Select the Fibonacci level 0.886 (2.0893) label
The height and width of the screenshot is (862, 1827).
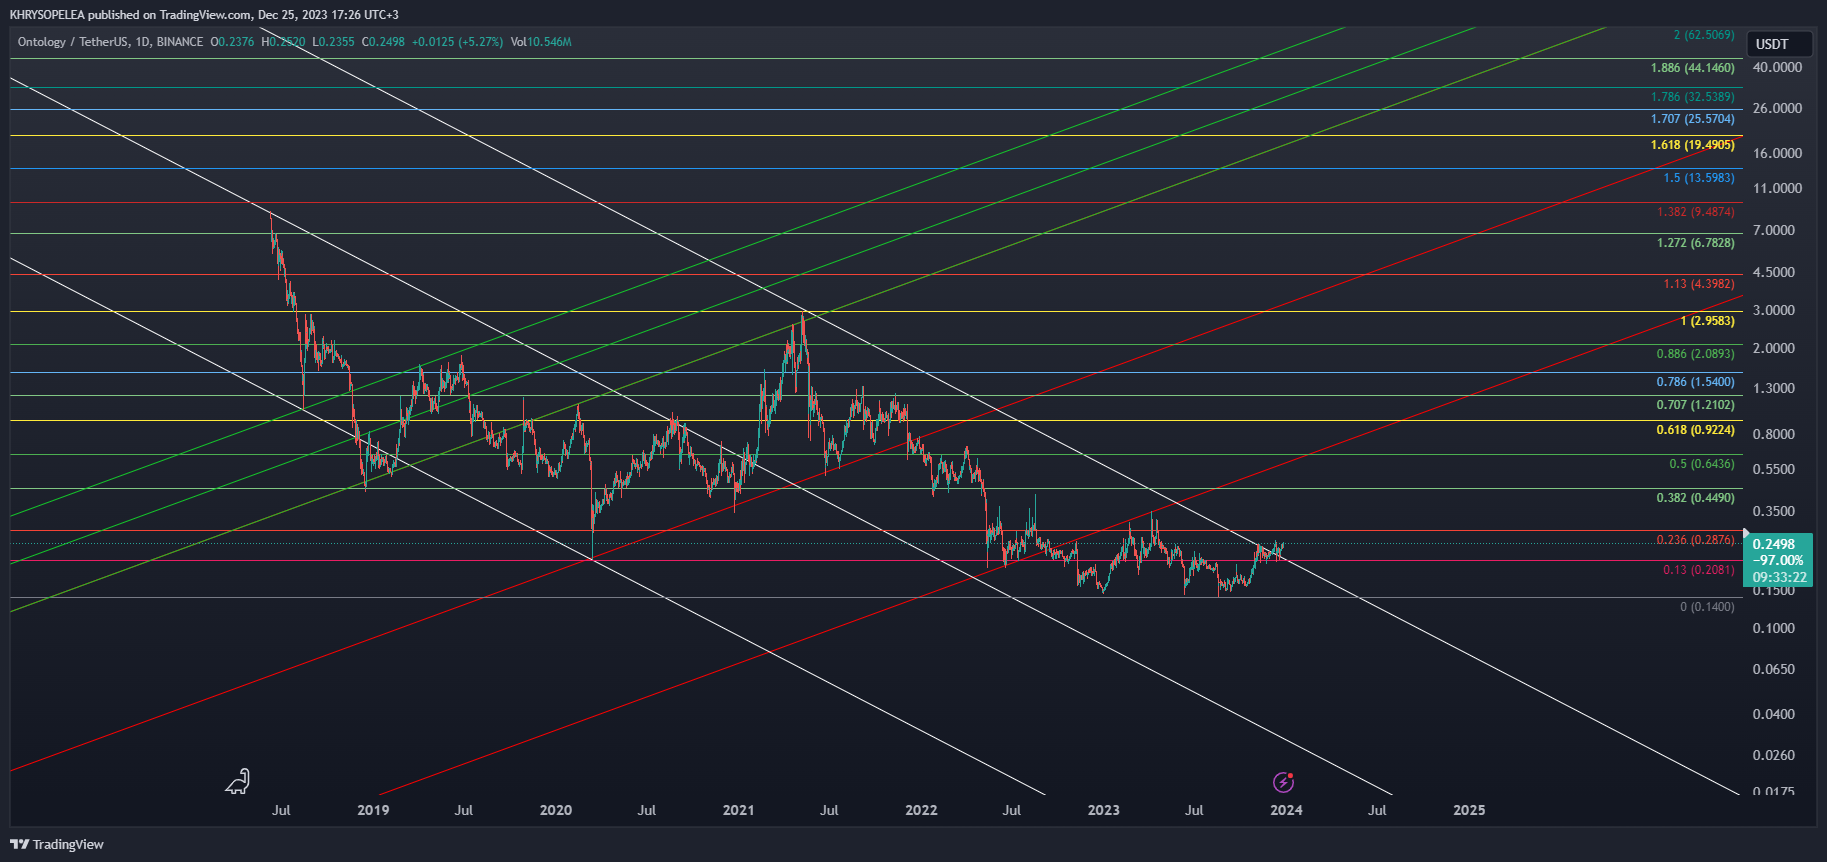1695,354
